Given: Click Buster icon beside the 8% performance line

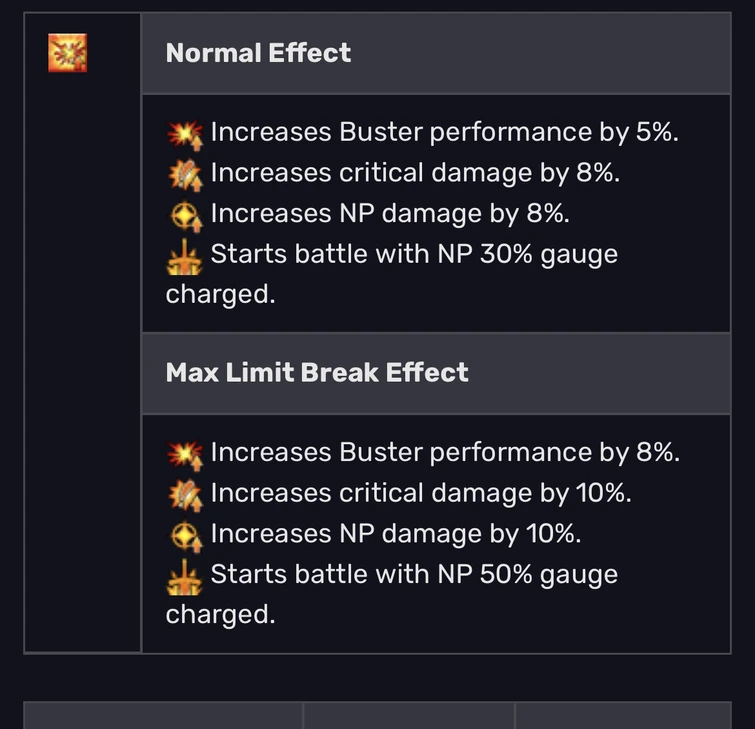Looking at the screenshot, I should click(185, 454).
